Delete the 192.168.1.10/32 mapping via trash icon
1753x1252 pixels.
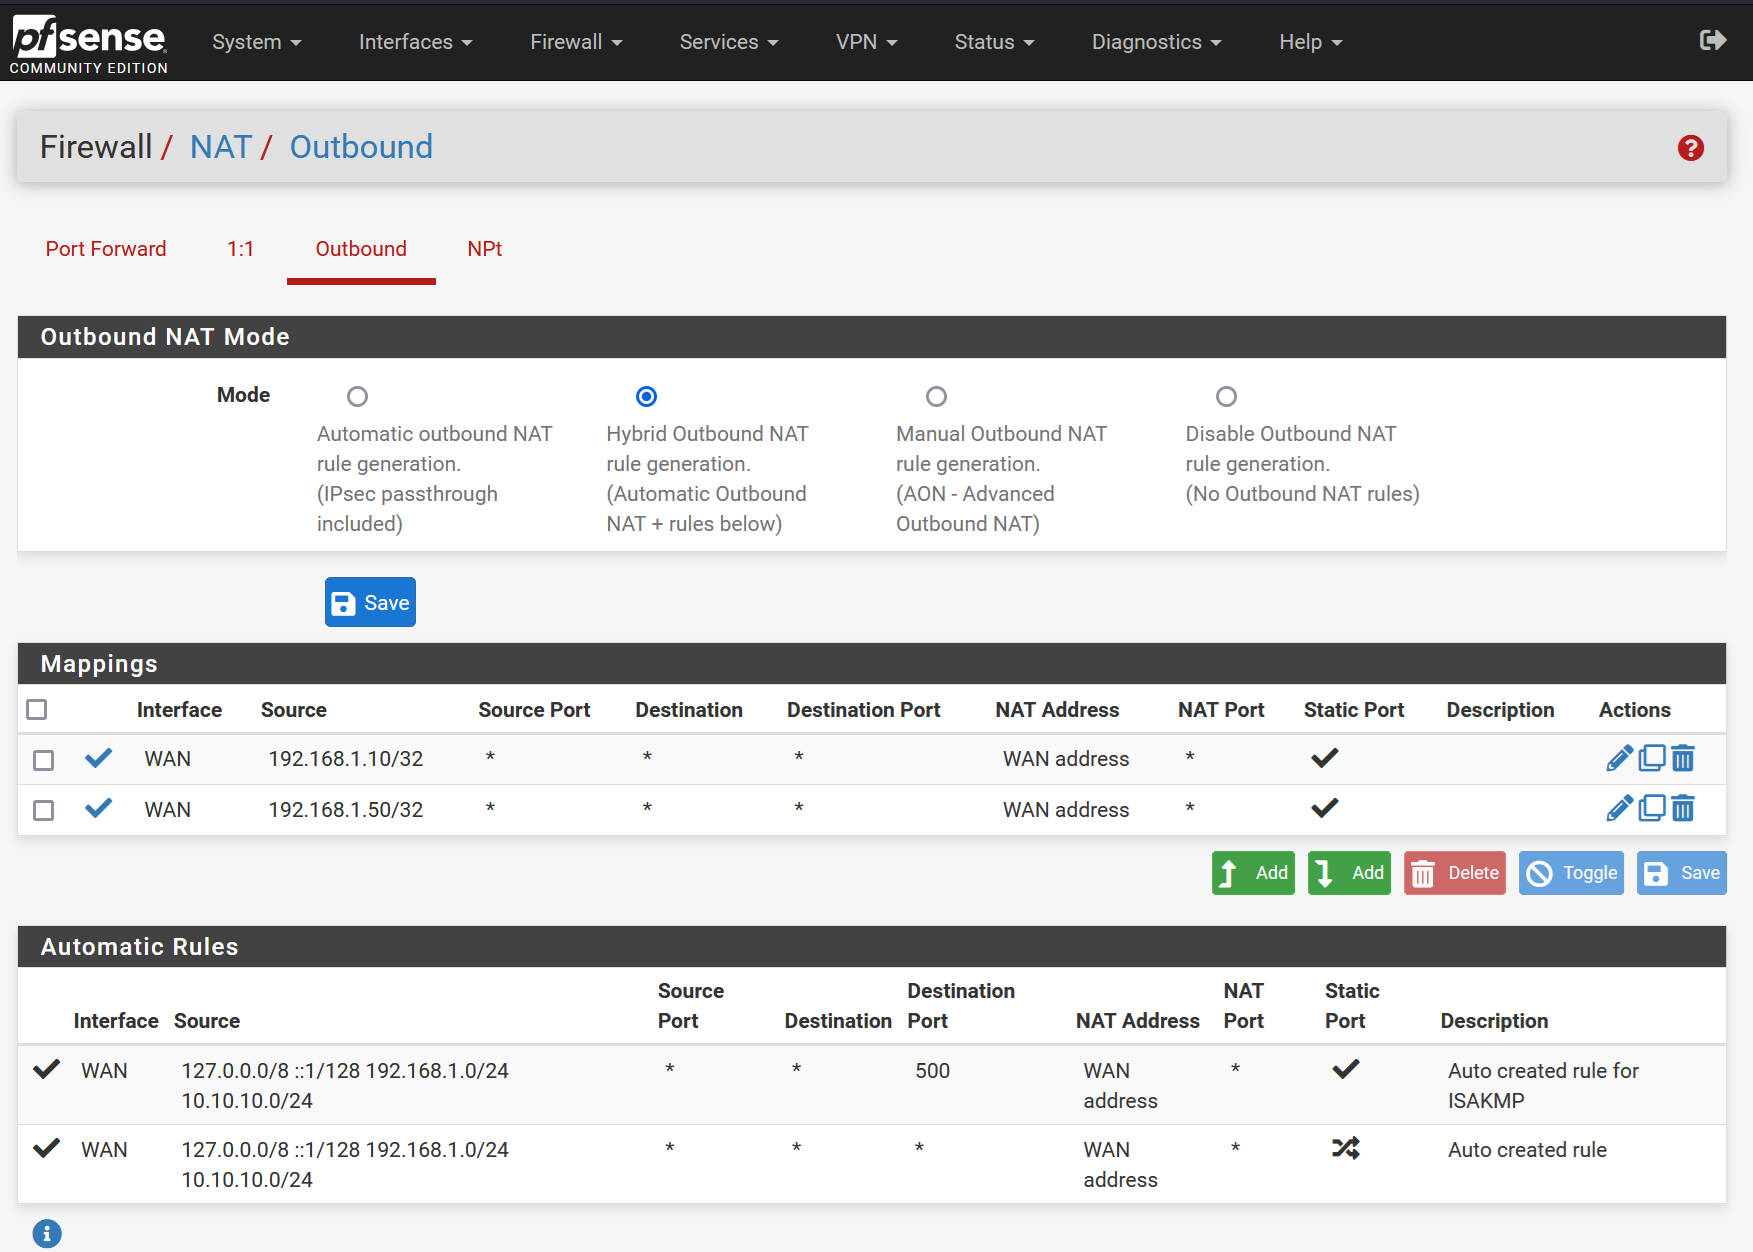(x=1683, y=758)
